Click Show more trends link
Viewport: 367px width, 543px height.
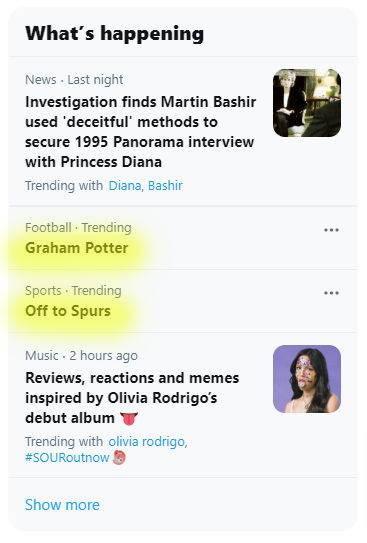coord(62,505)
